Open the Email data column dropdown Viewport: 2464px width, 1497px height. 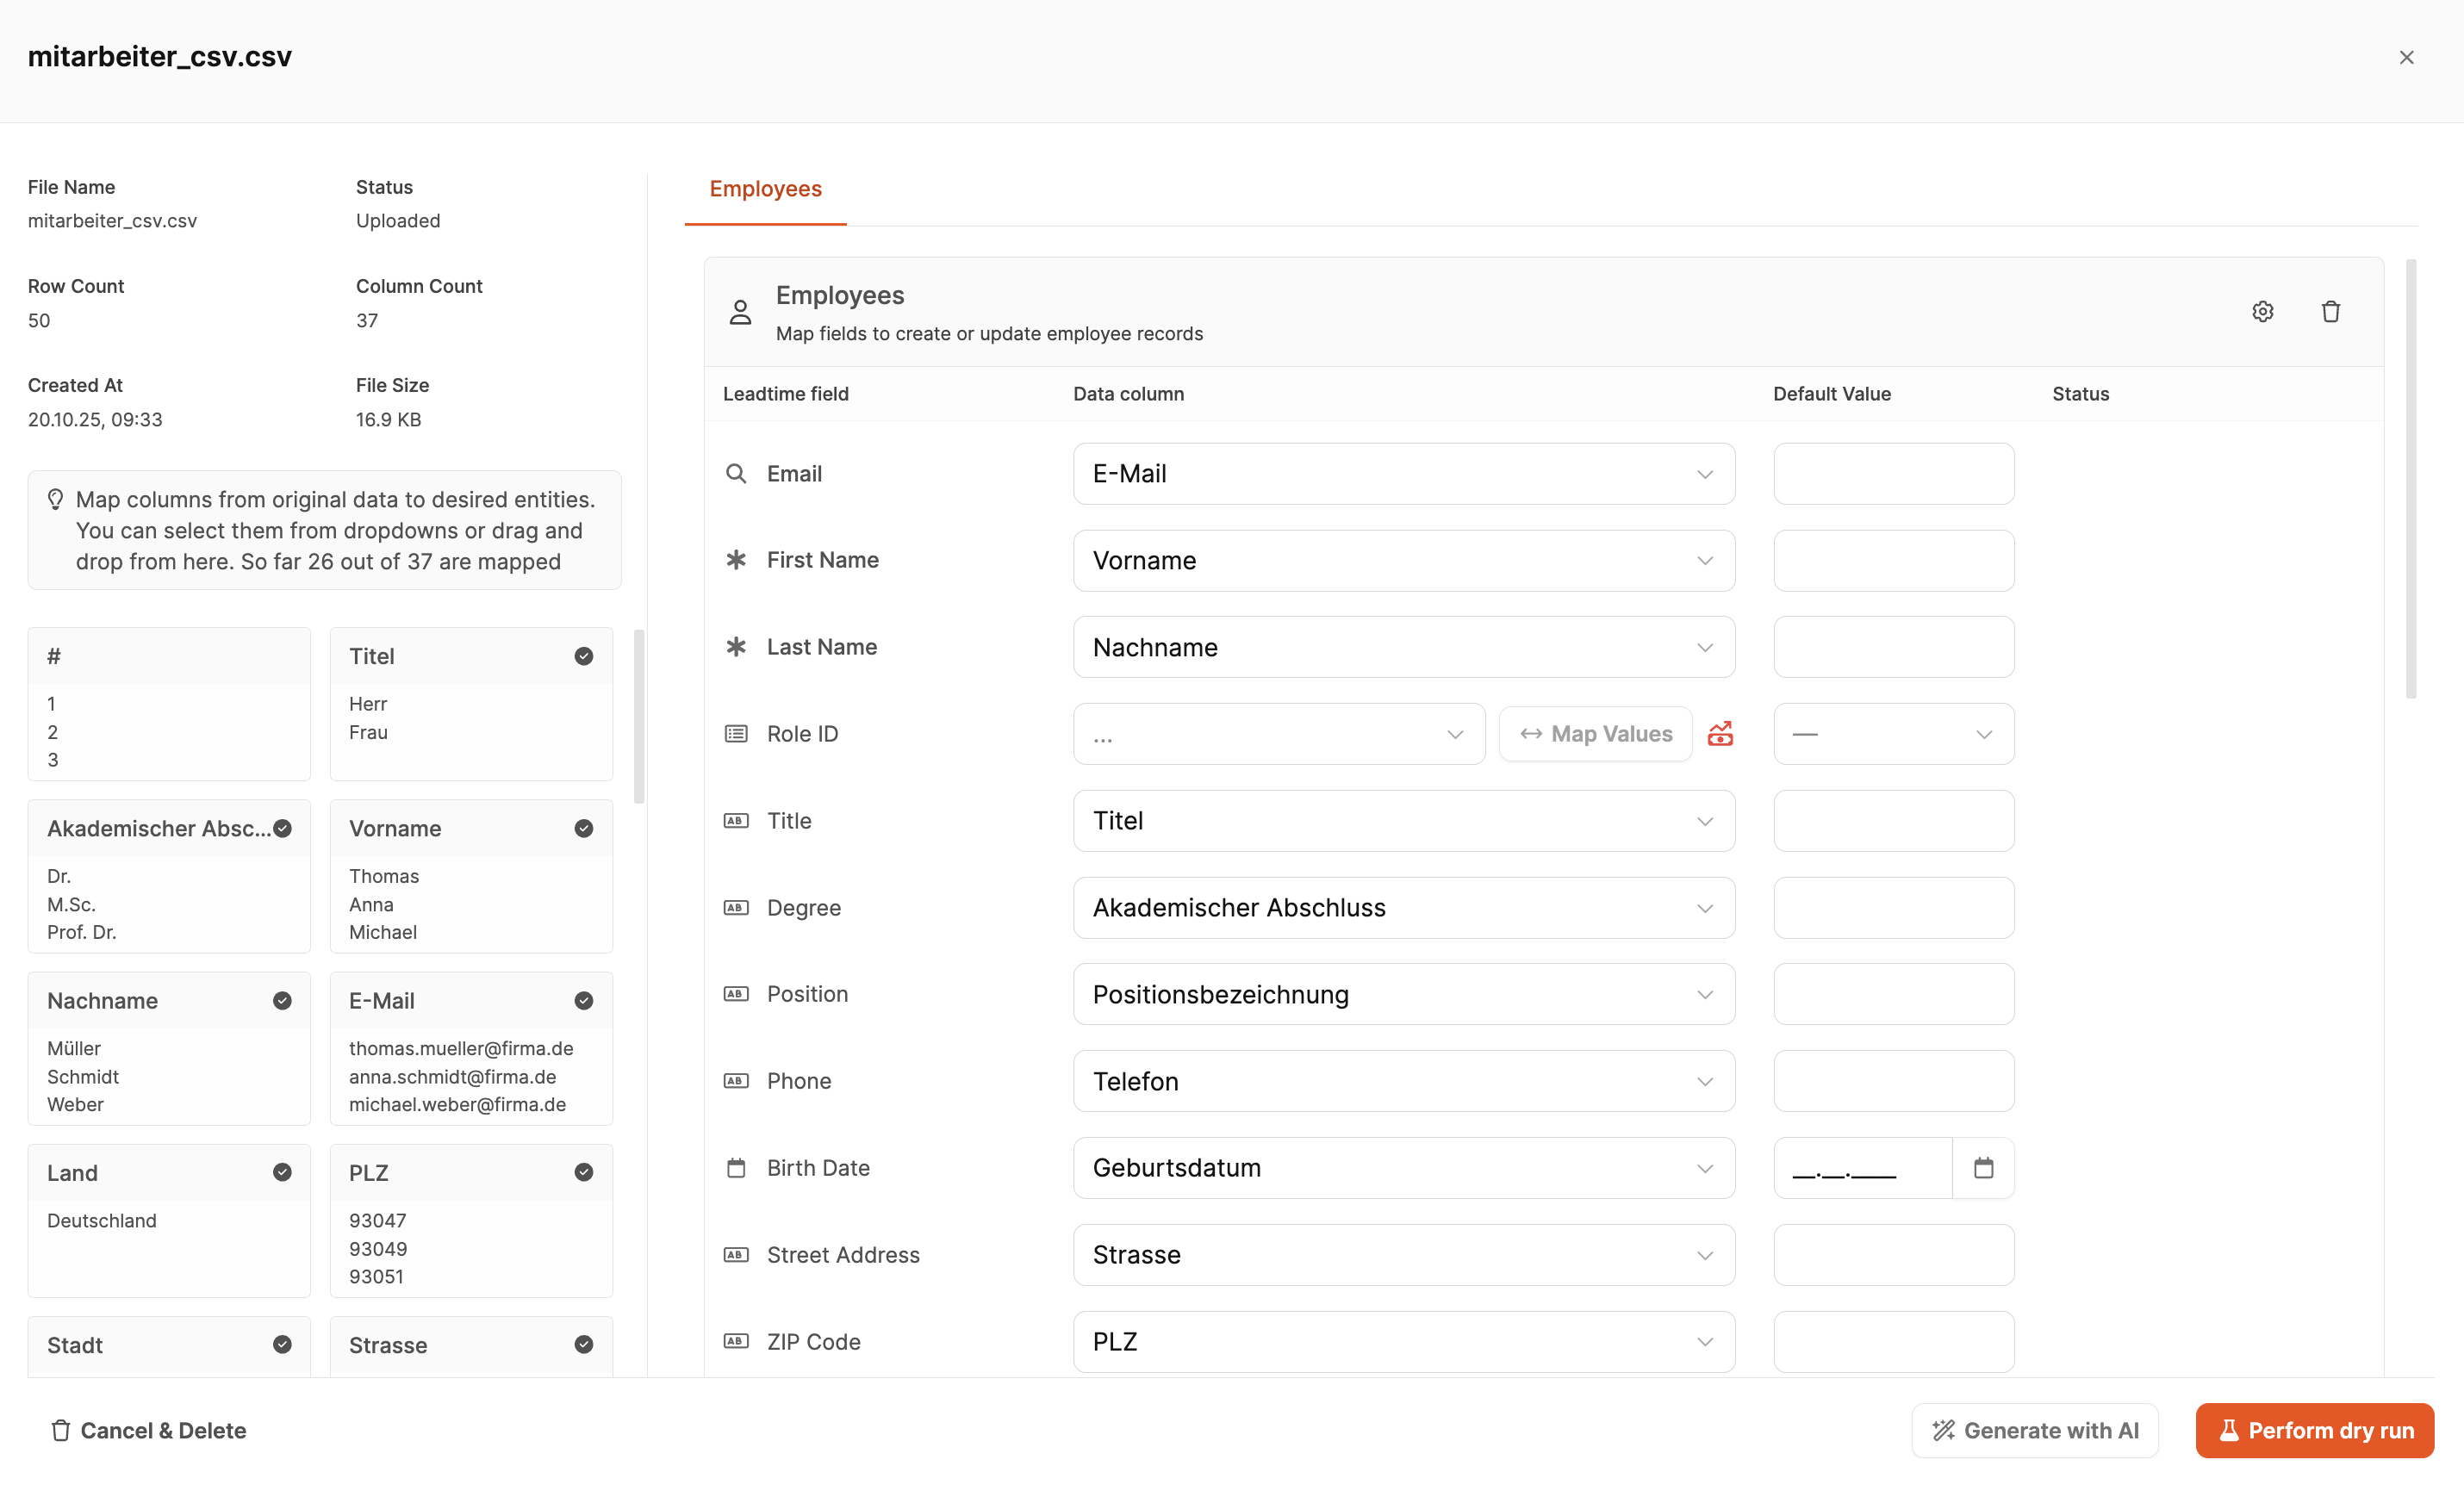(1403, 474)
